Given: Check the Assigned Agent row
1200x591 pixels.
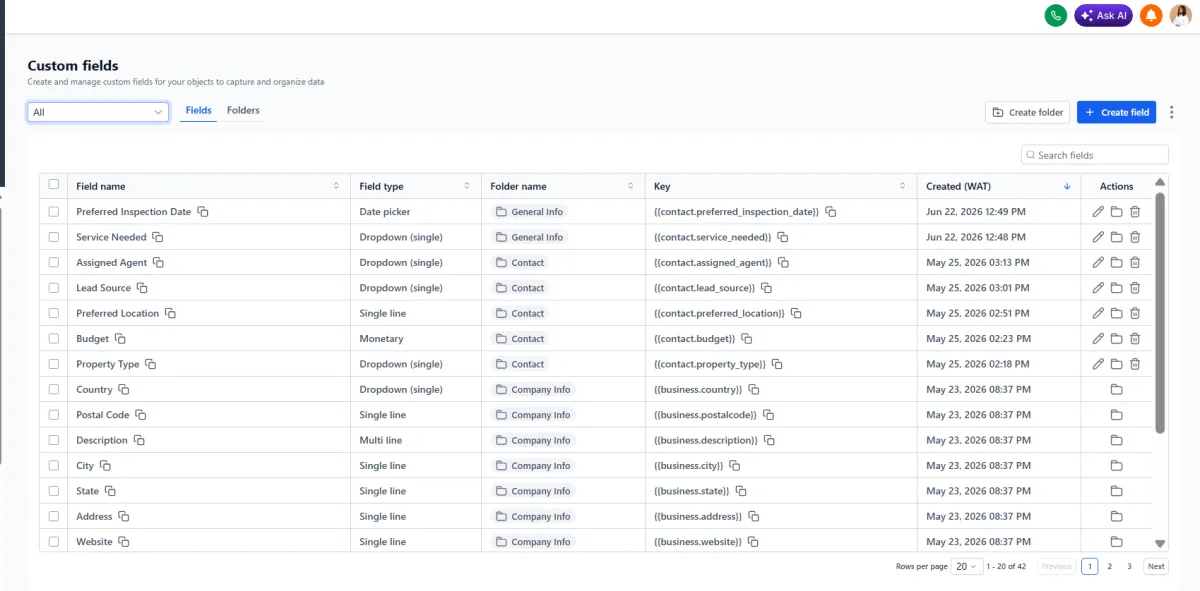Looking at the screenshot, I should click(54, 263).
